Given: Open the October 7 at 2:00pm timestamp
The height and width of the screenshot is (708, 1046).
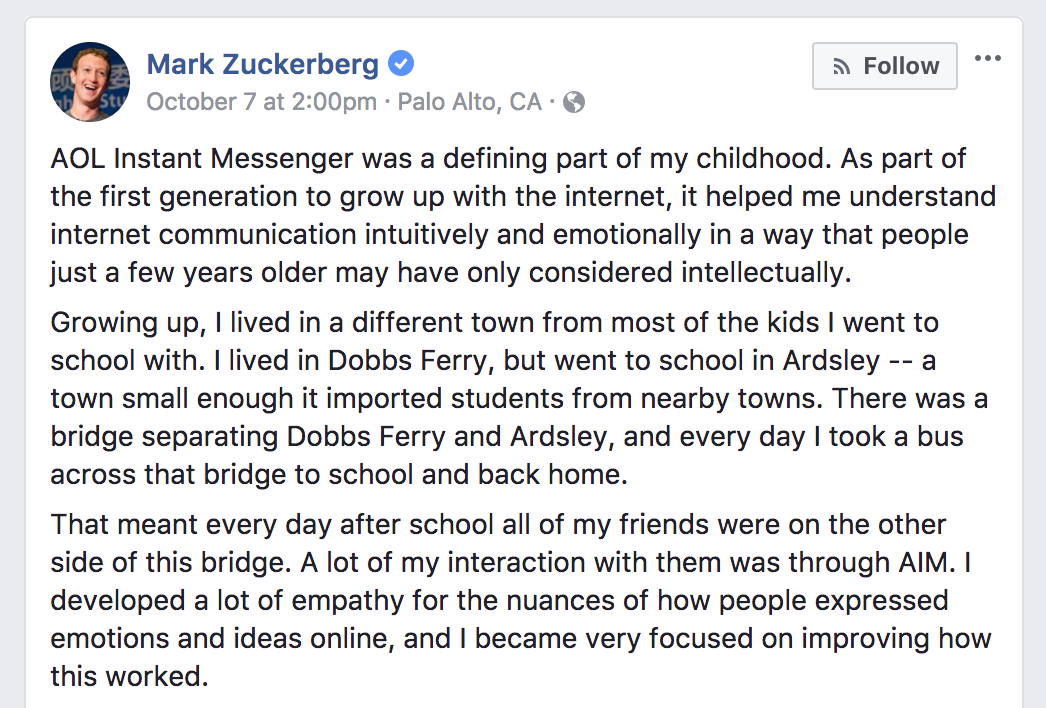Looking at the screenshot, I should coord(262,102).
